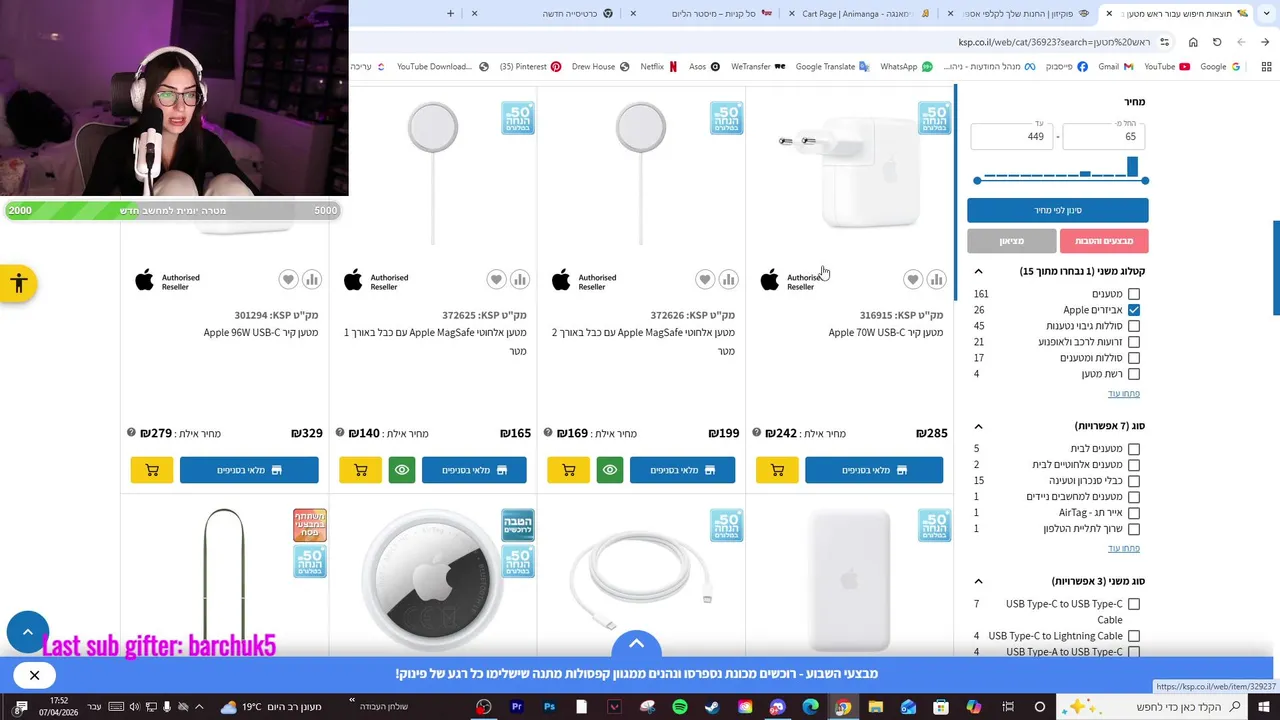This screenshot has height=720, width=1280.
Task: Switch to the סל קניות מיסטר הליום tab
Action: [705, 13]
